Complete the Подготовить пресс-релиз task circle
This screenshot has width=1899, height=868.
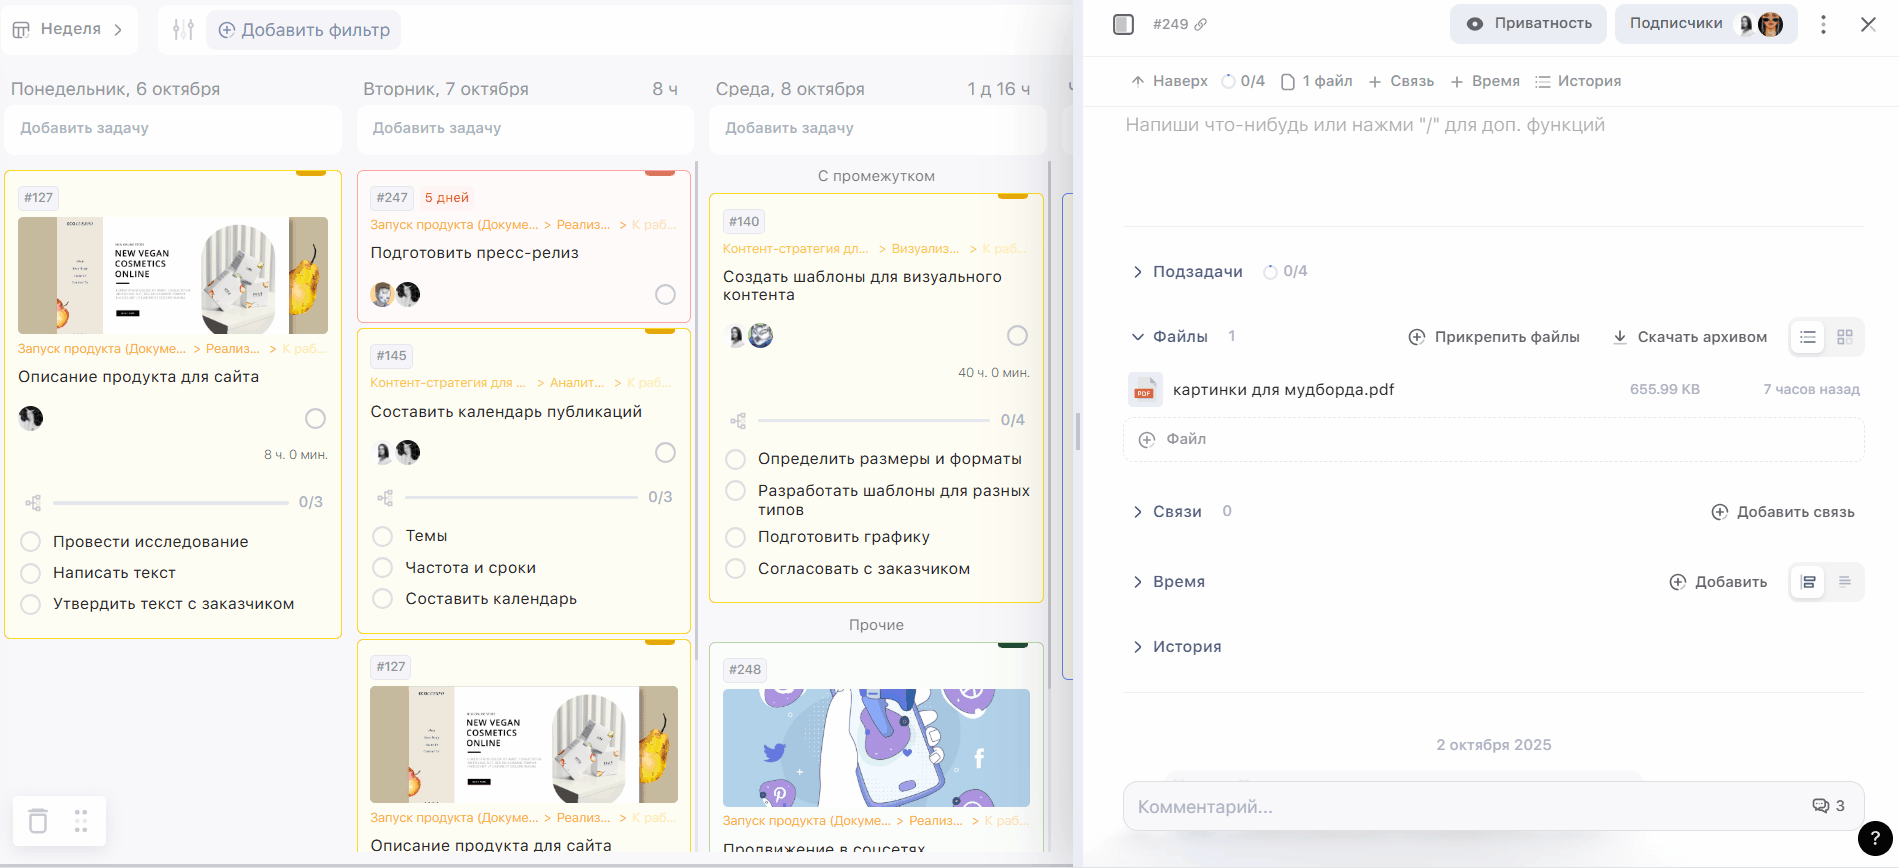(x=665, y=294)
